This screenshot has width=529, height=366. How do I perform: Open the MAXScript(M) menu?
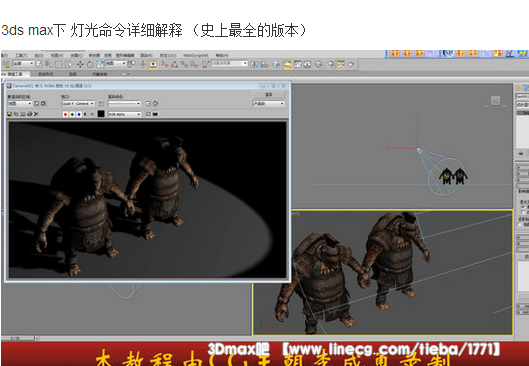click(x=196, y=55)
